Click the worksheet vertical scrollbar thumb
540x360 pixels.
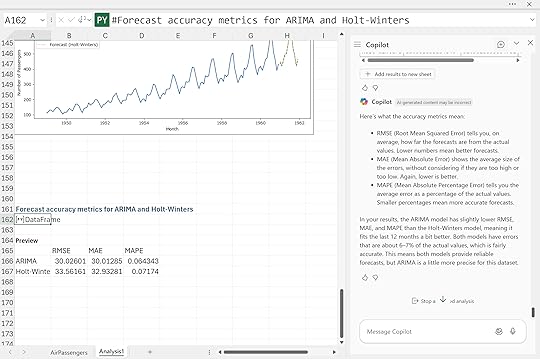[x=341, y=313]
